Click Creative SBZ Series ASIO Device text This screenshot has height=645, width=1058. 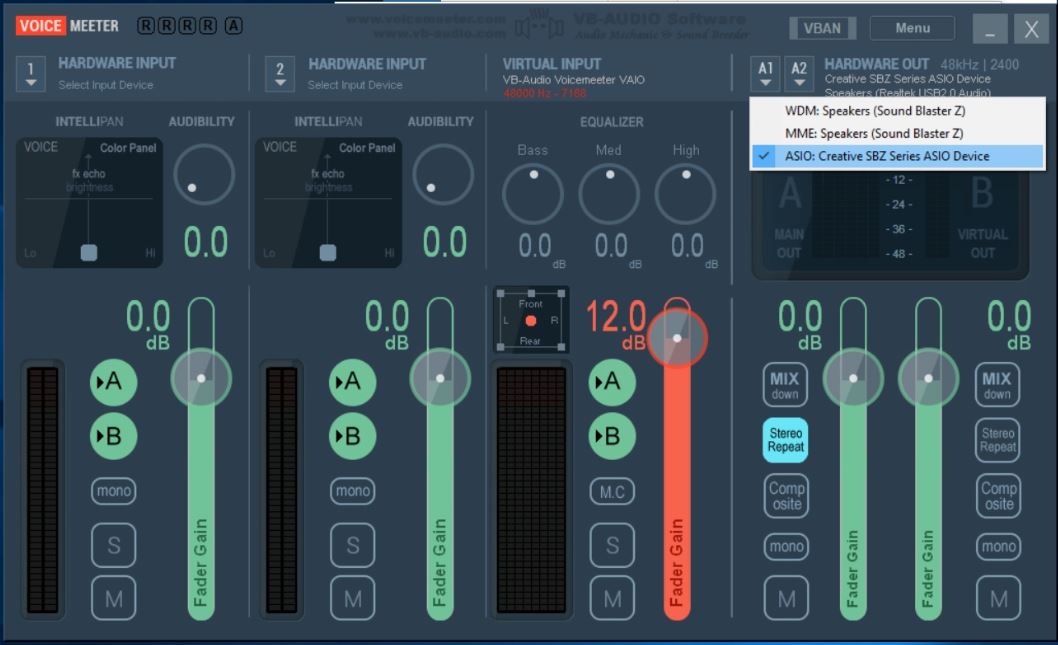point(908,79)
